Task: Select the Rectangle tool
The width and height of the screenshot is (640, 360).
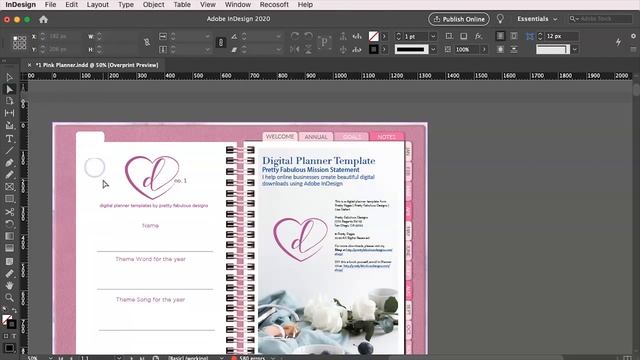Action: tap(9, 199)
